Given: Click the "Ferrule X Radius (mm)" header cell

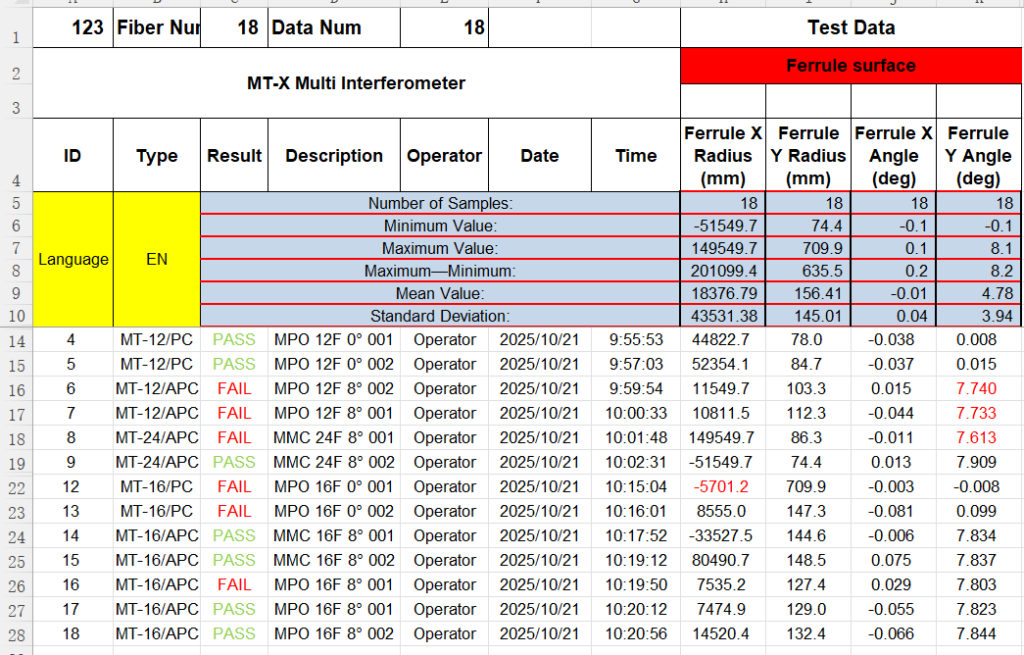Looking at the screenshot, I should (722, 155).
